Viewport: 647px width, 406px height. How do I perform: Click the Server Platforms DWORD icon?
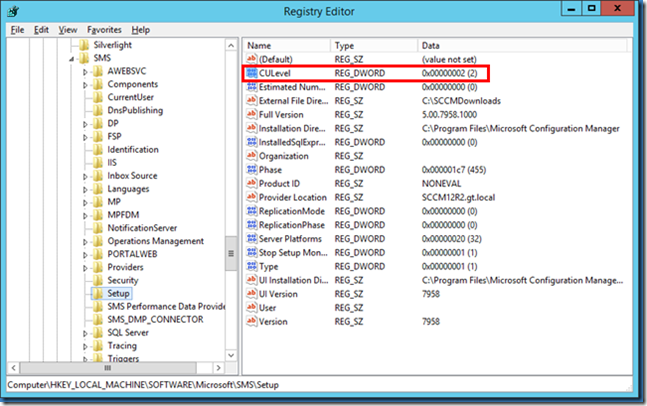[x=252, y=238]
